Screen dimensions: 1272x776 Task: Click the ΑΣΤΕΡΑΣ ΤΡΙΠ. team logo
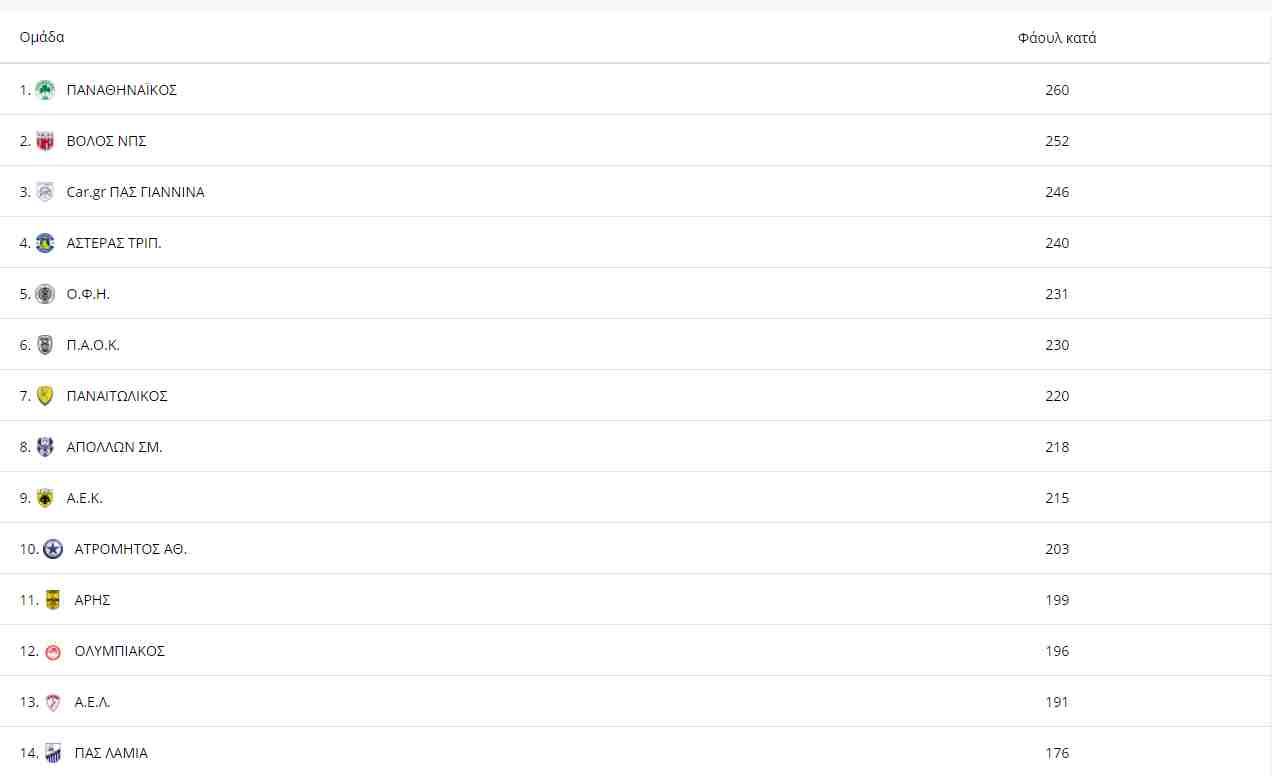click(45, 243)
